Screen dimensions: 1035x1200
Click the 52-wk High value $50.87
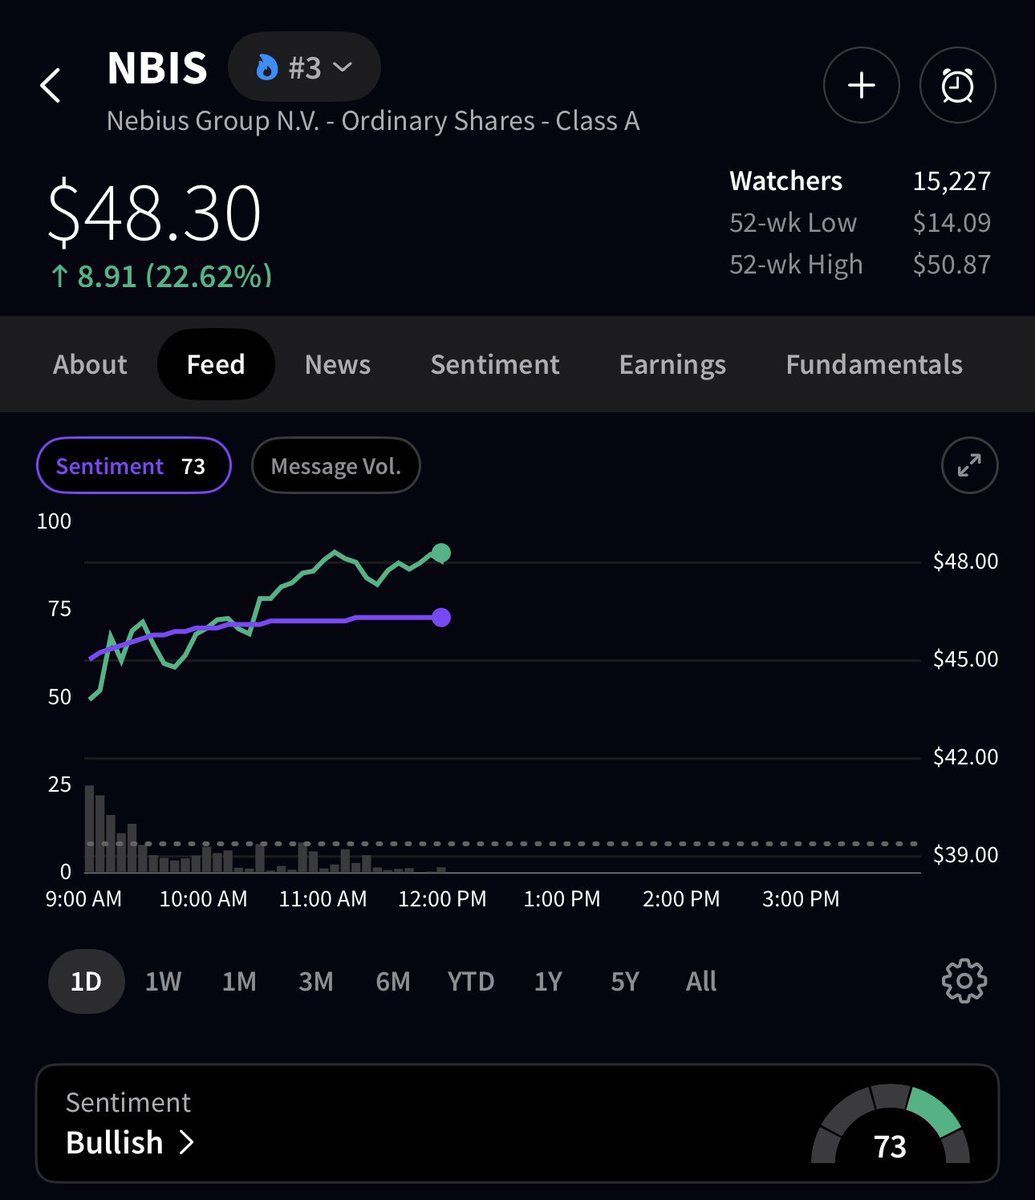point(951,264)
